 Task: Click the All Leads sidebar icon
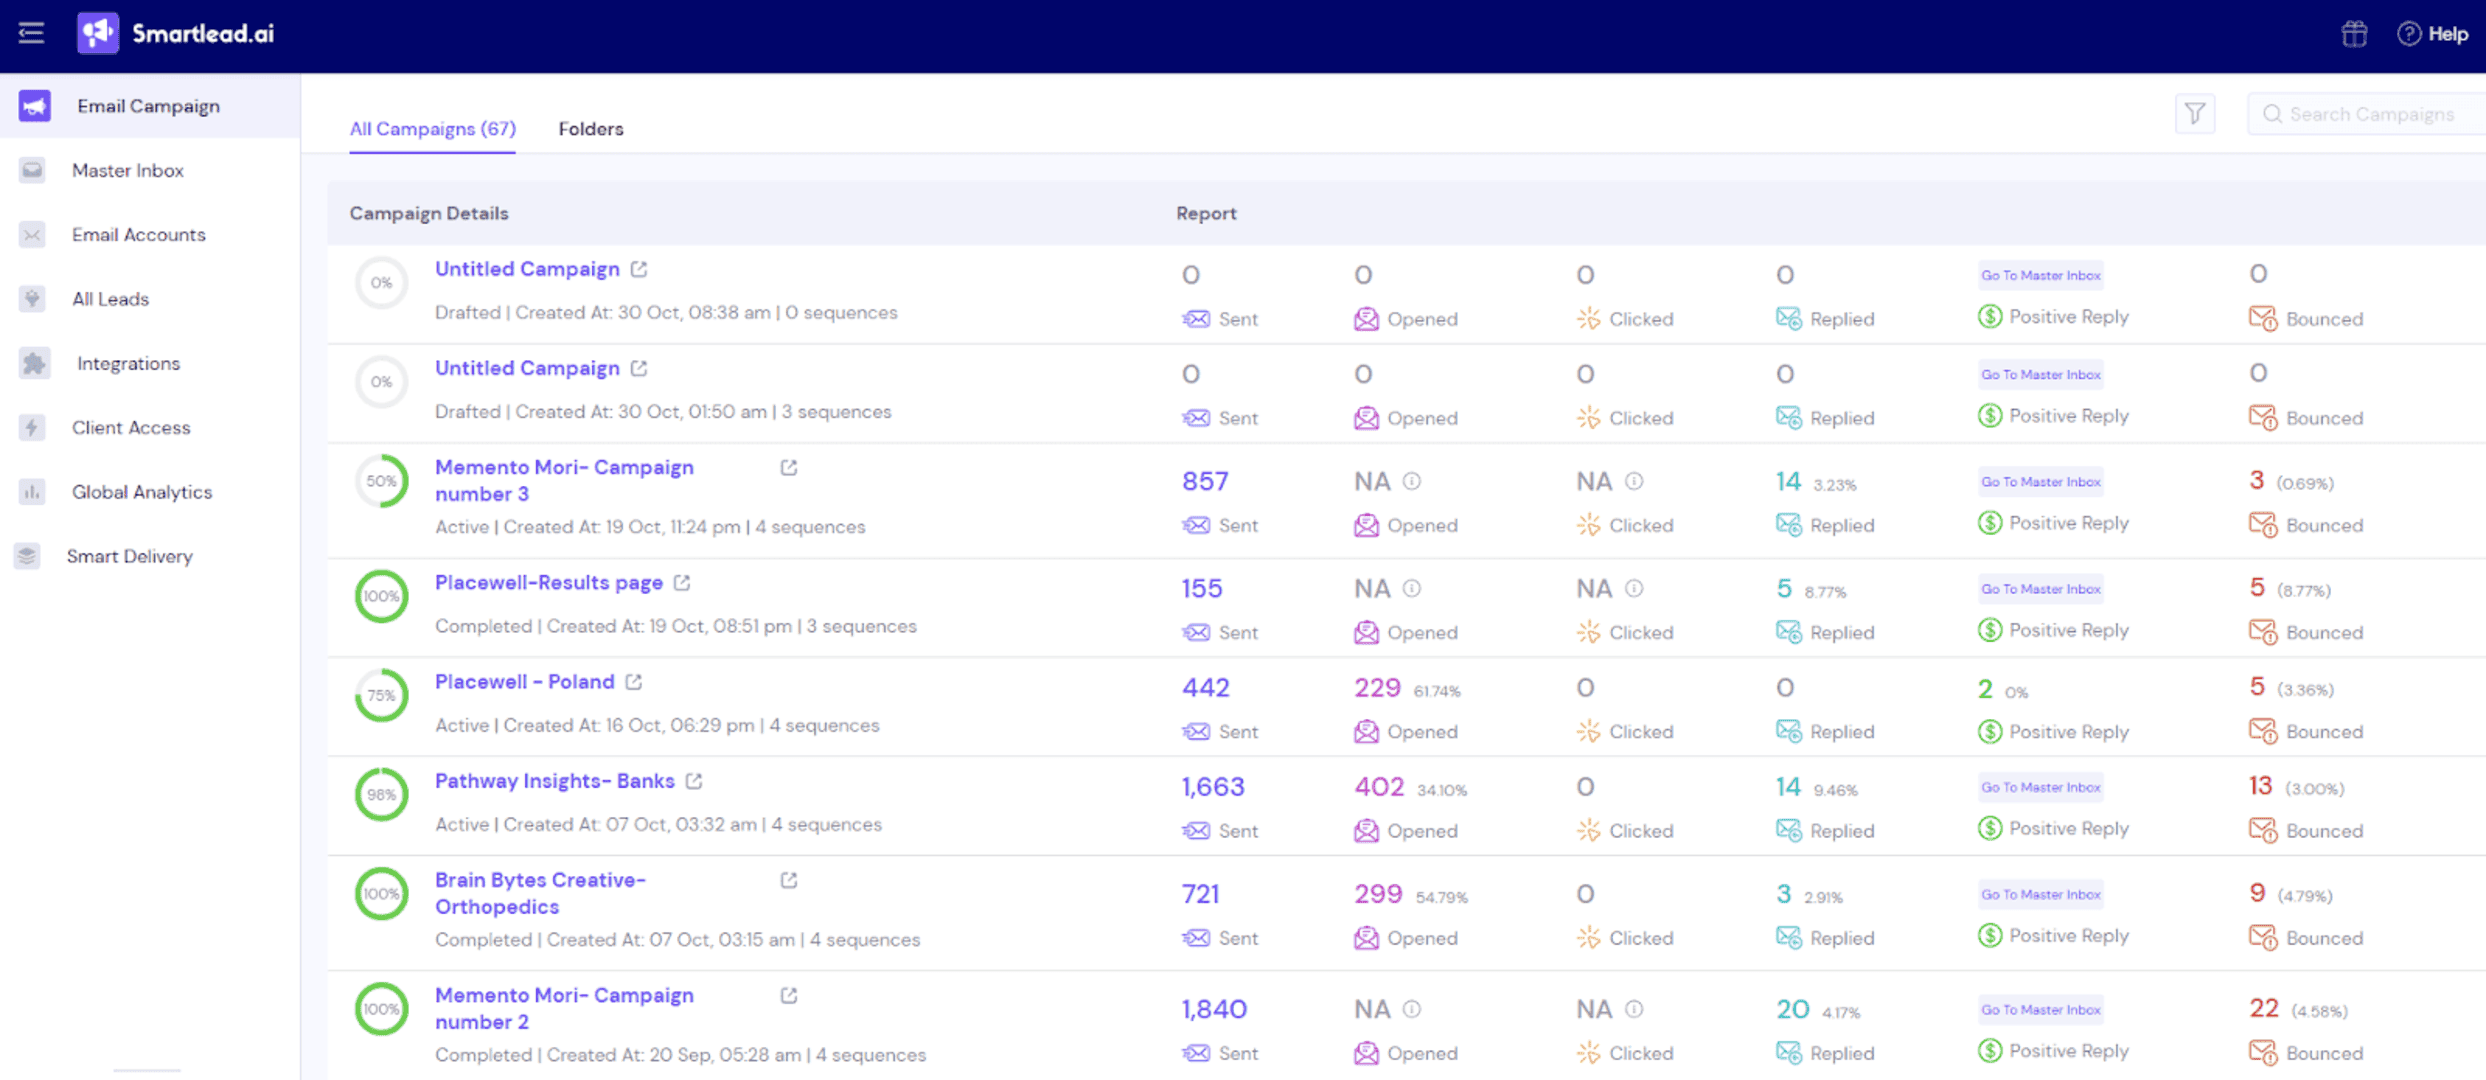(x=32, y=299)
